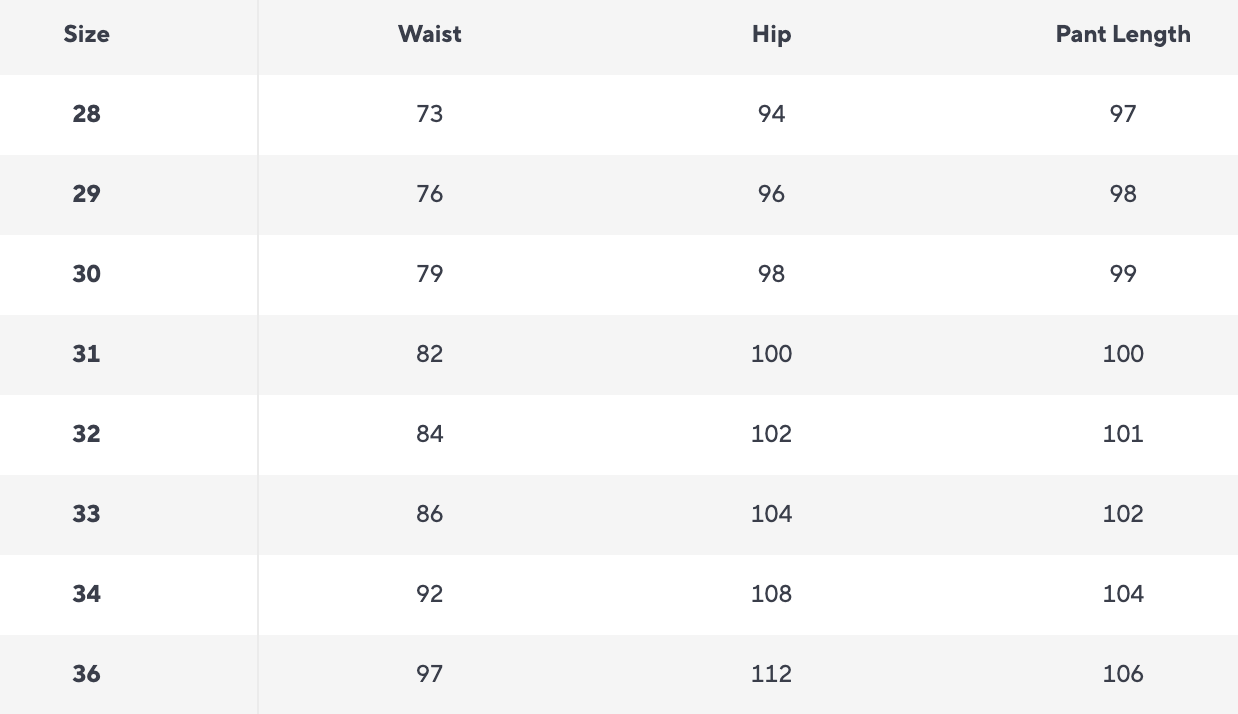The width and height of the screenshot is (1238, 714).
Task: Select the size 28 row label
Action: (86, 114)
